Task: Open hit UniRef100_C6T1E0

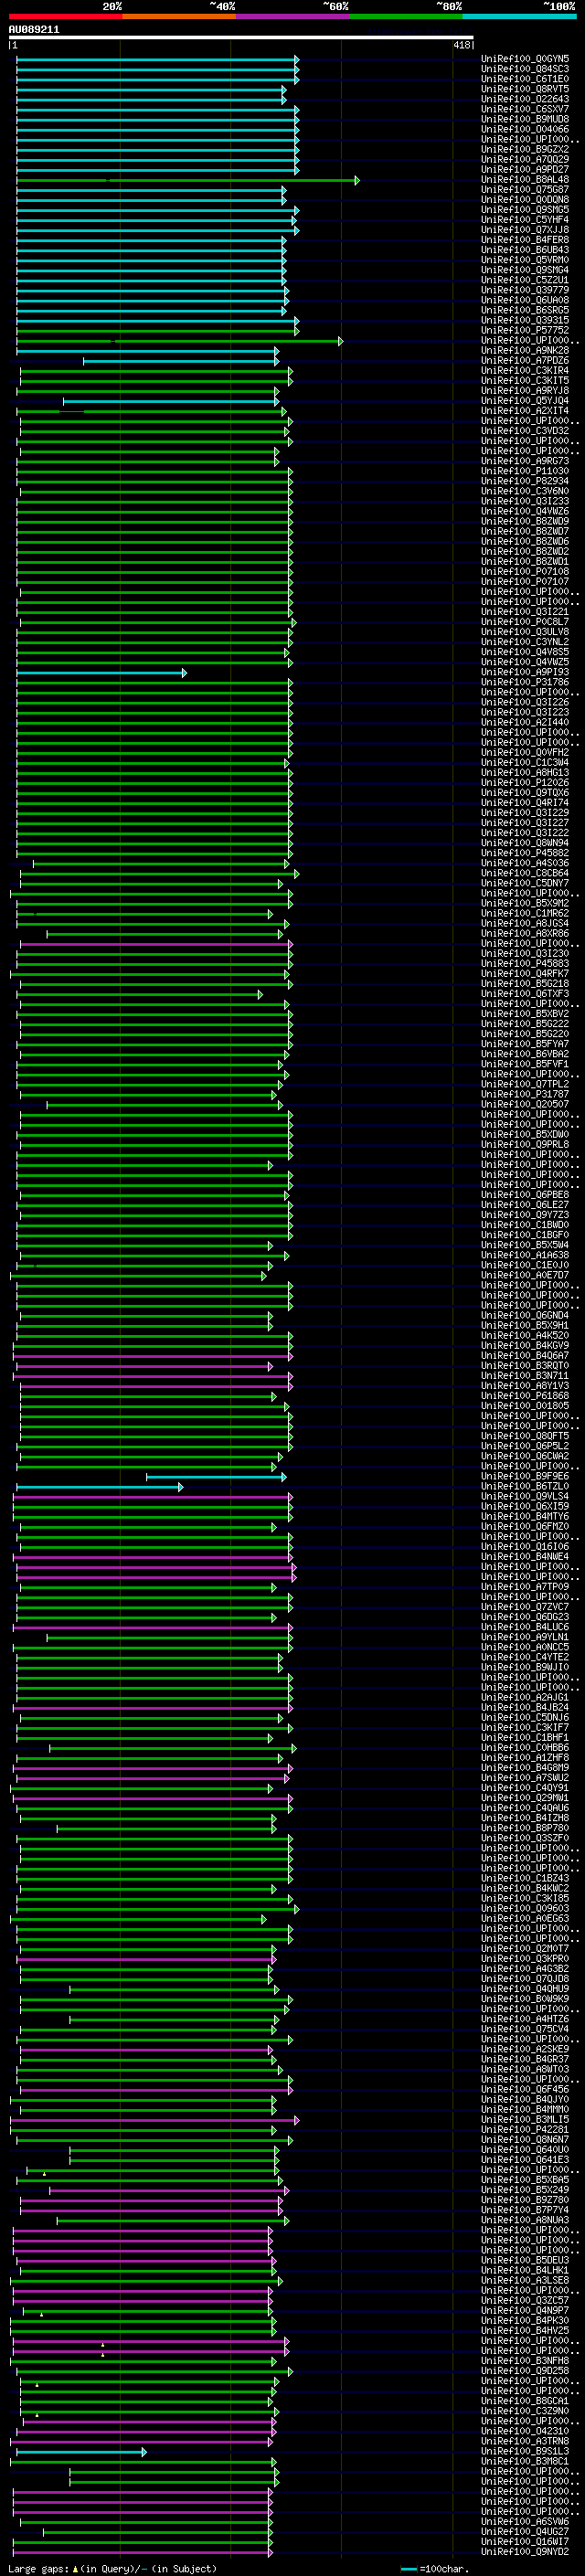Action: point(525,79)
